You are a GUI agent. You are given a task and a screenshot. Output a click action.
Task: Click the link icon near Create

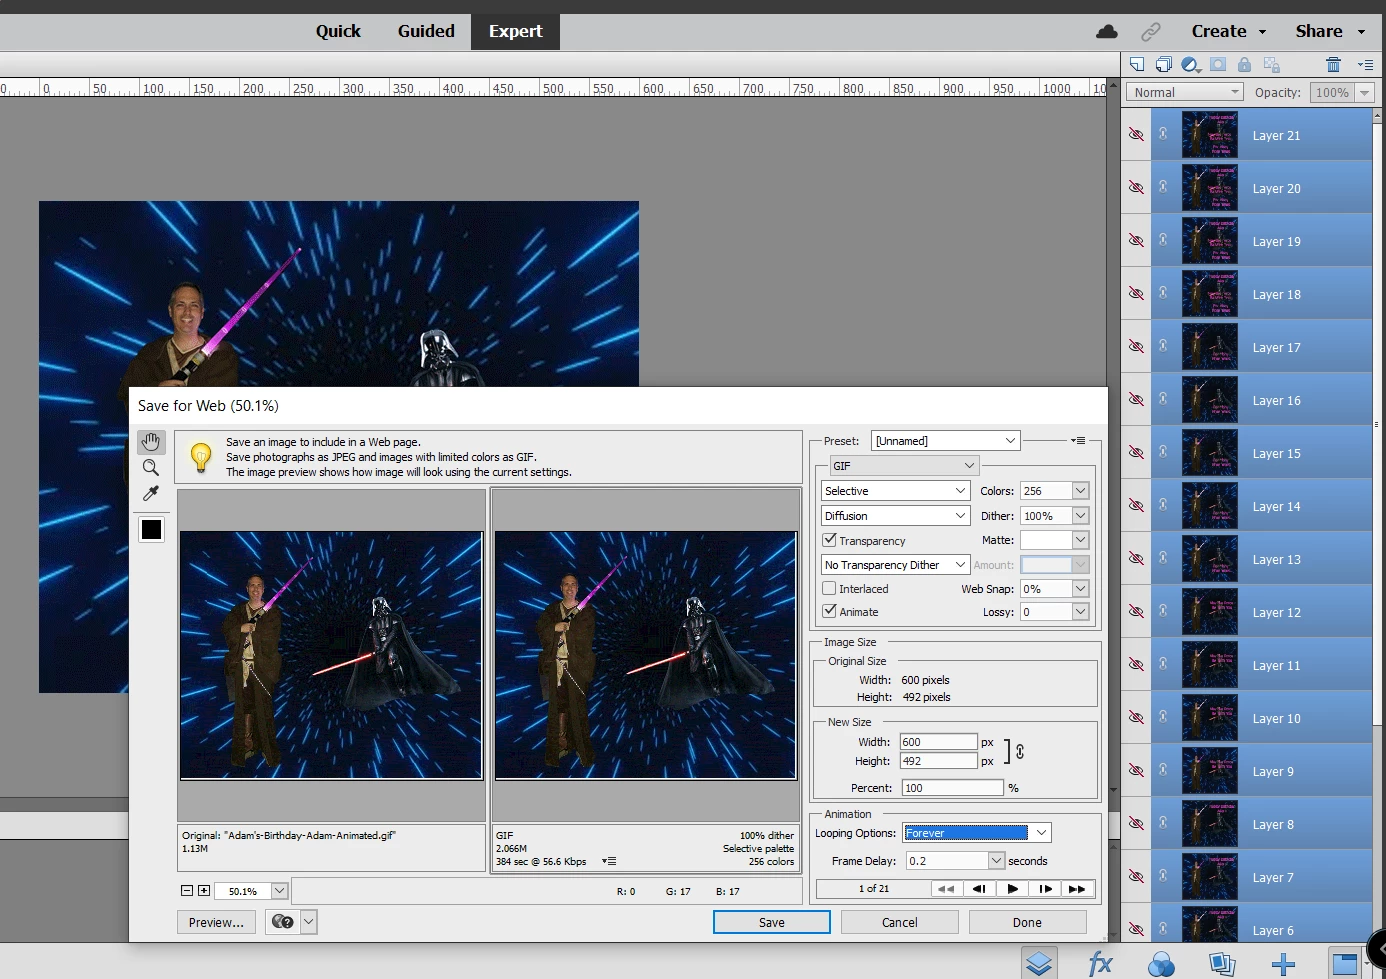click(1151, 32)
